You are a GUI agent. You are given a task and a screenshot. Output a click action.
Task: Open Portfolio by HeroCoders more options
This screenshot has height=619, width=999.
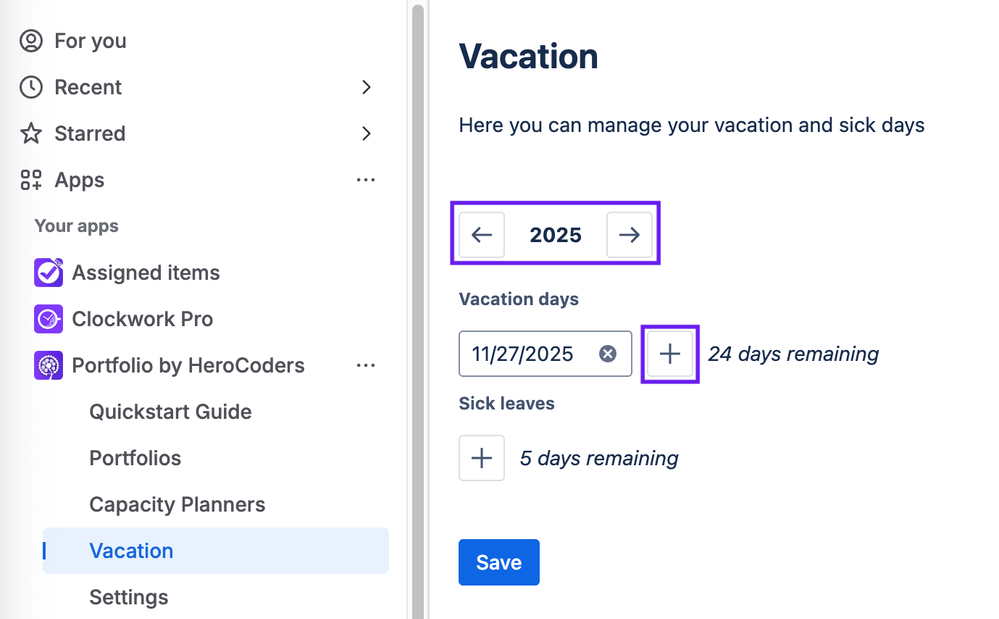[366, 365]
